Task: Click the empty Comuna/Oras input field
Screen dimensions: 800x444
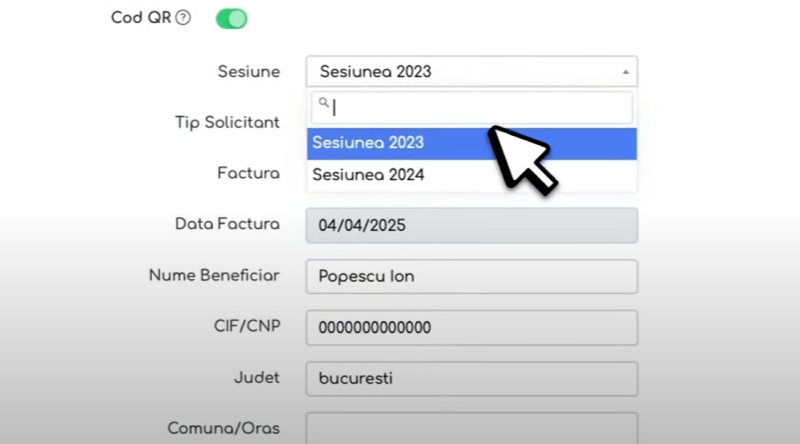Action: coord(471,428)
